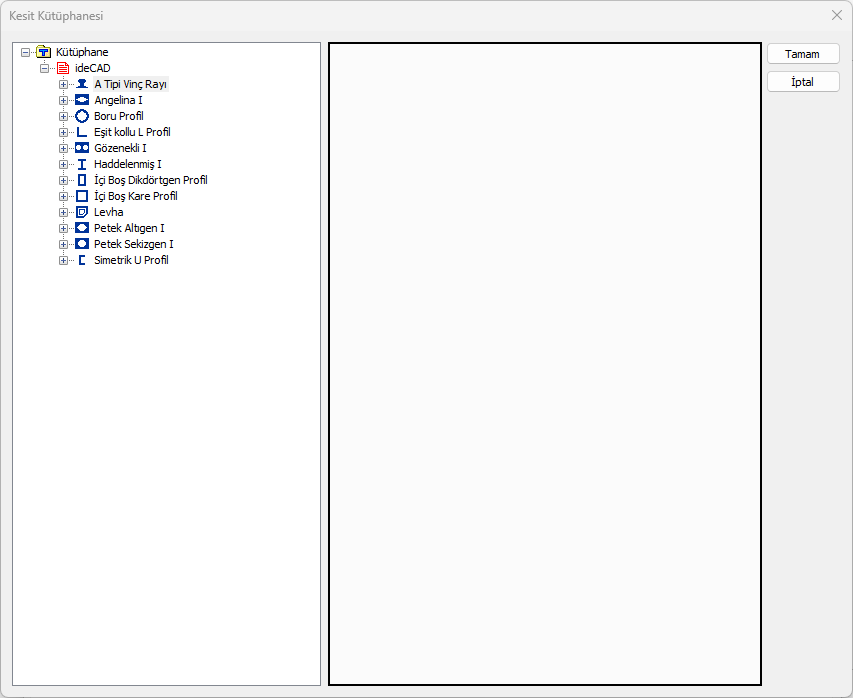Expand the Petek Altıgen I node
The image size is (853, 698).
tap(64, 228)
